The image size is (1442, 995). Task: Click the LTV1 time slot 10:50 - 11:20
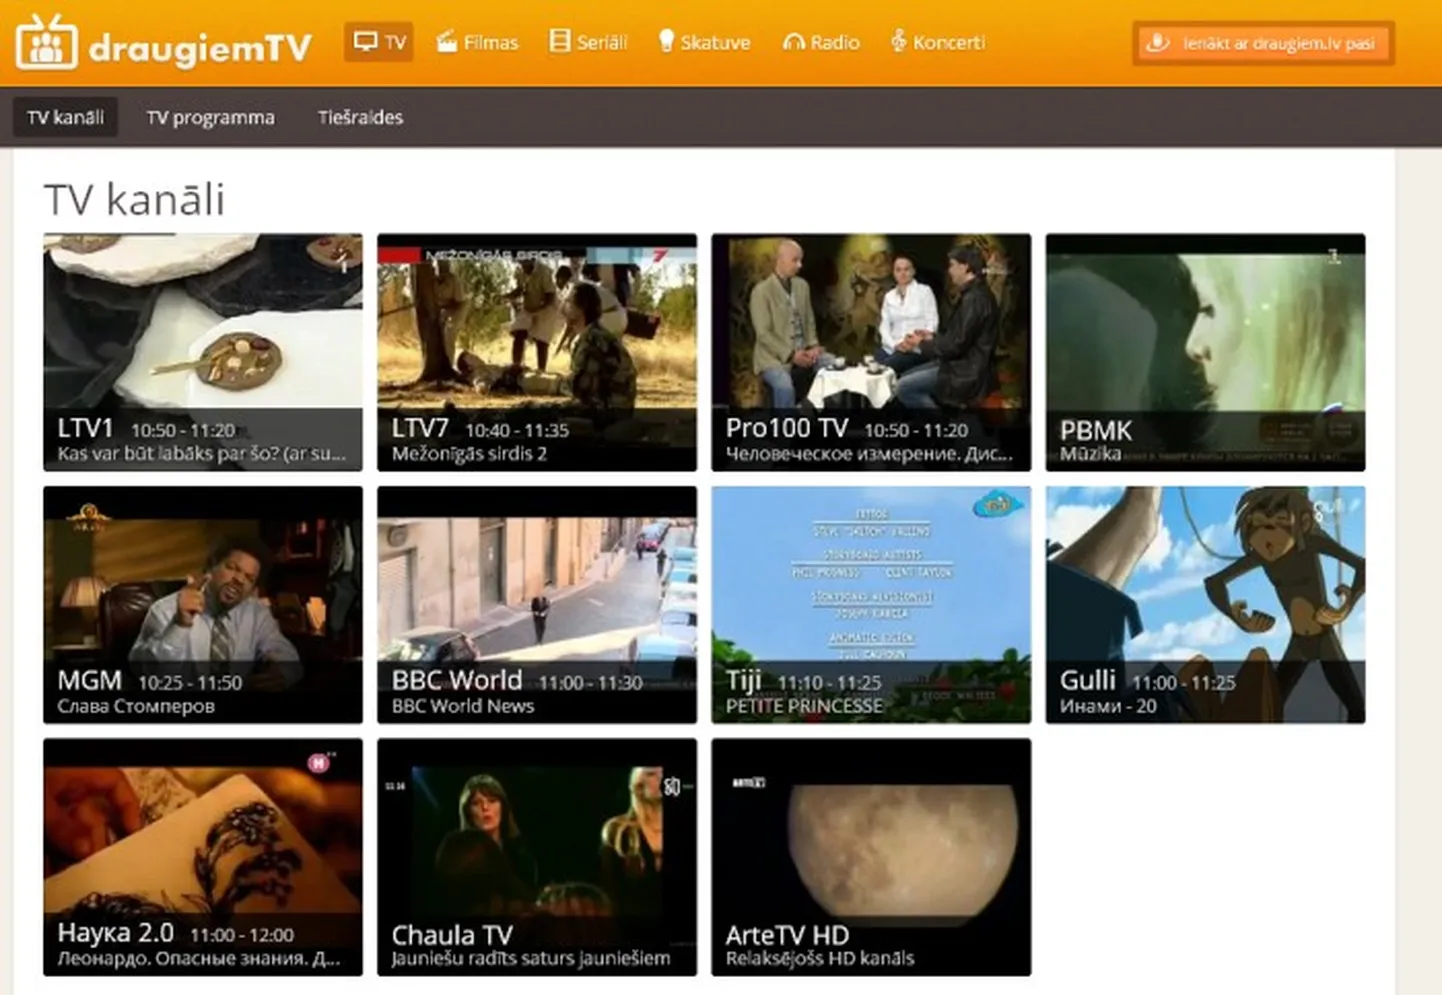pyautogui.click(x=183, y=431)
